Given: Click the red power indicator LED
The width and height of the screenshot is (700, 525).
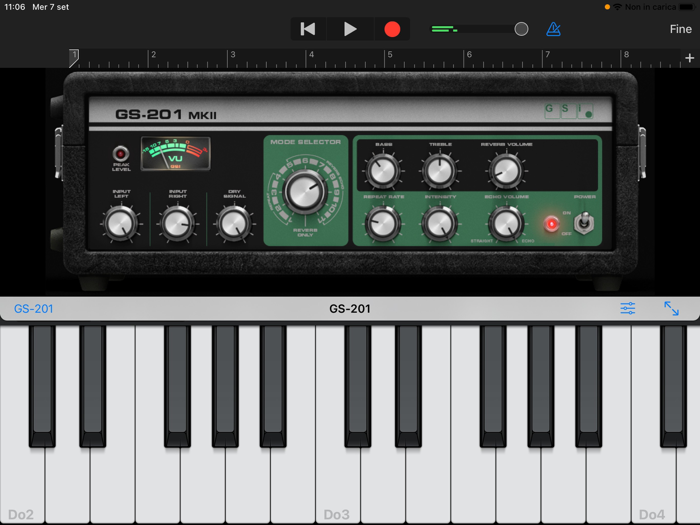Looking at the screenshot, I should (x=551, y=223).
